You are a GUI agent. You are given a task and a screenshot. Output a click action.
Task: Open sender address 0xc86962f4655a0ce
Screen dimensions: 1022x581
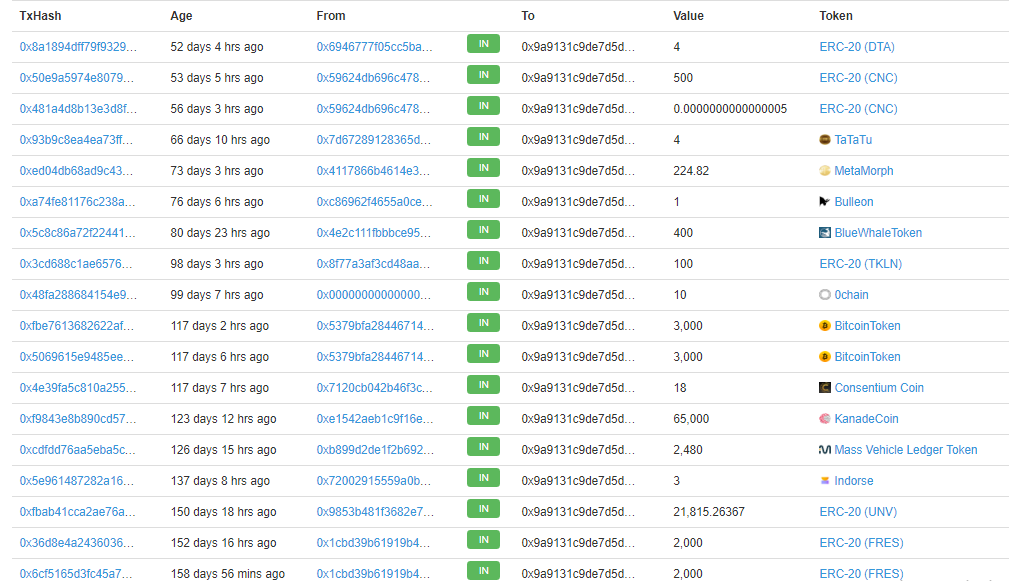pos(374,201)
